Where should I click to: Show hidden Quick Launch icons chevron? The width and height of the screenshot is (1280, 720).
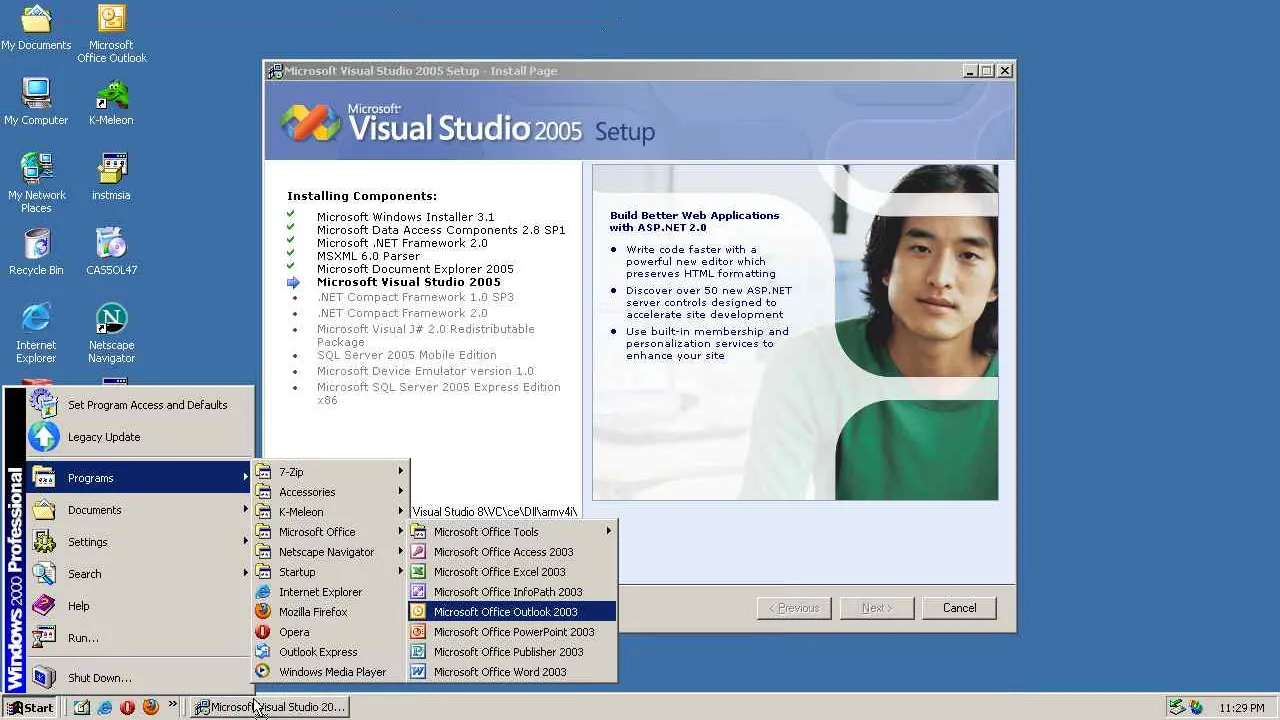172,705
